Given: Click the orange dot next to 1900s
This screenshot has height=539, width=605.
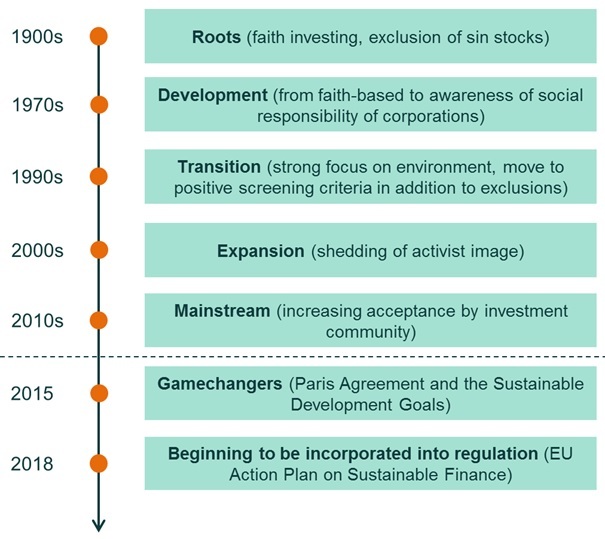Looking at the screenshot, I should pyautogui.click(x=99, y=37).
